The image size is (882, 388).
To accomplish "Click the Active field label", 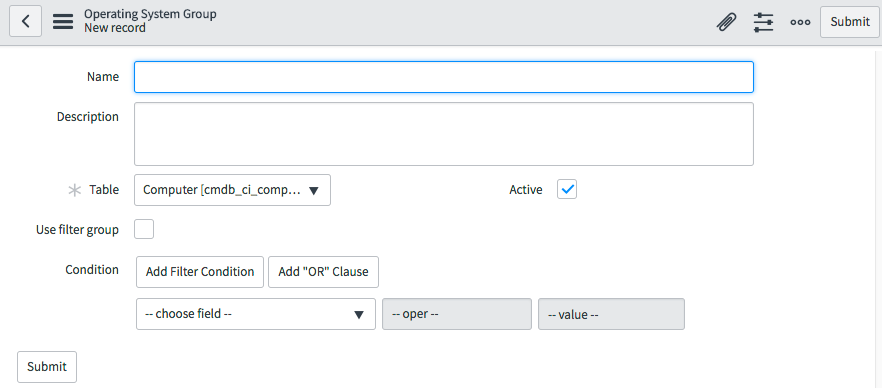I will click(526, 190).
